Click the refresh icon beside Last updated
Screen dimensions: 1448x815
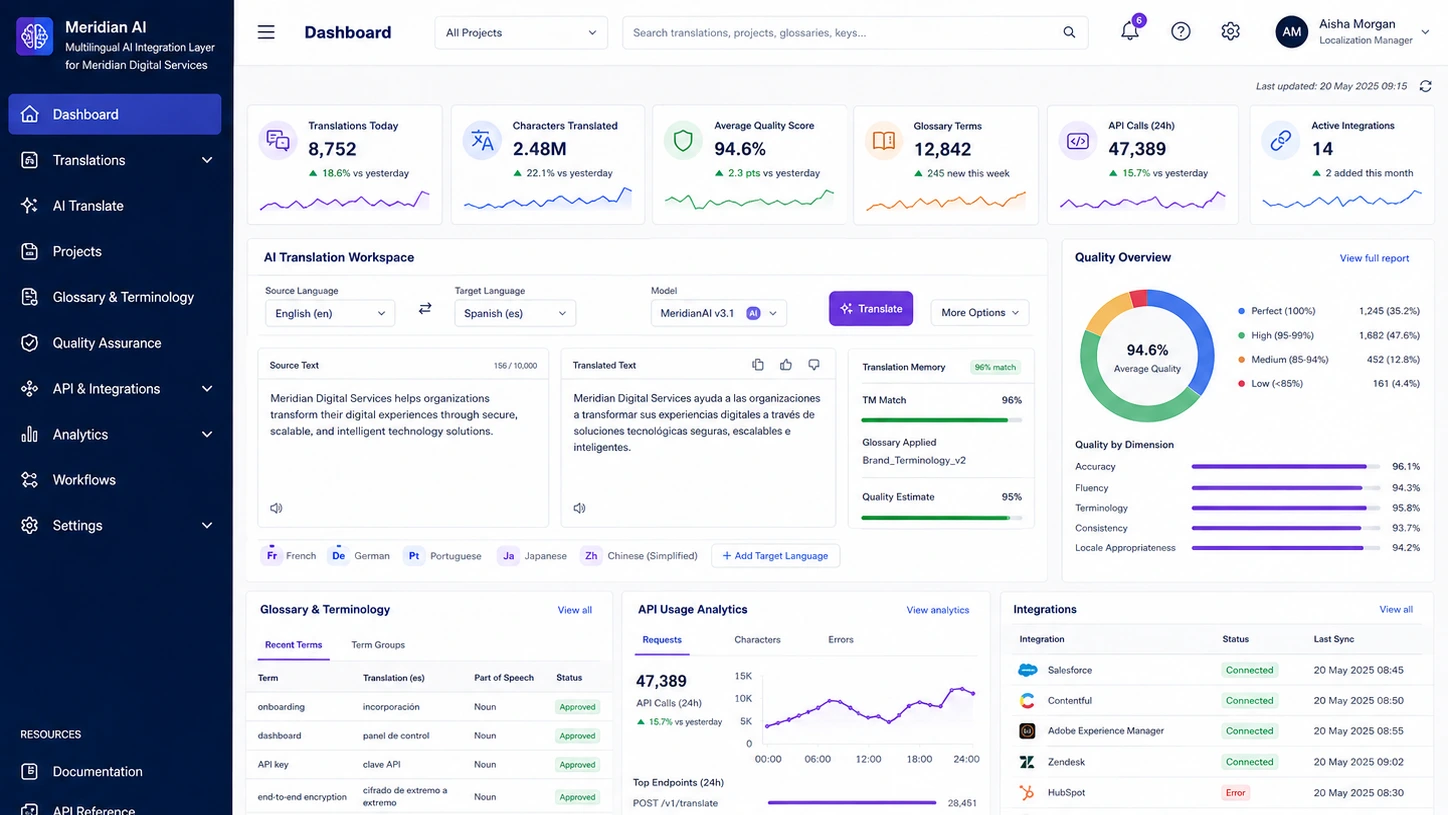tap(1425, 86)
